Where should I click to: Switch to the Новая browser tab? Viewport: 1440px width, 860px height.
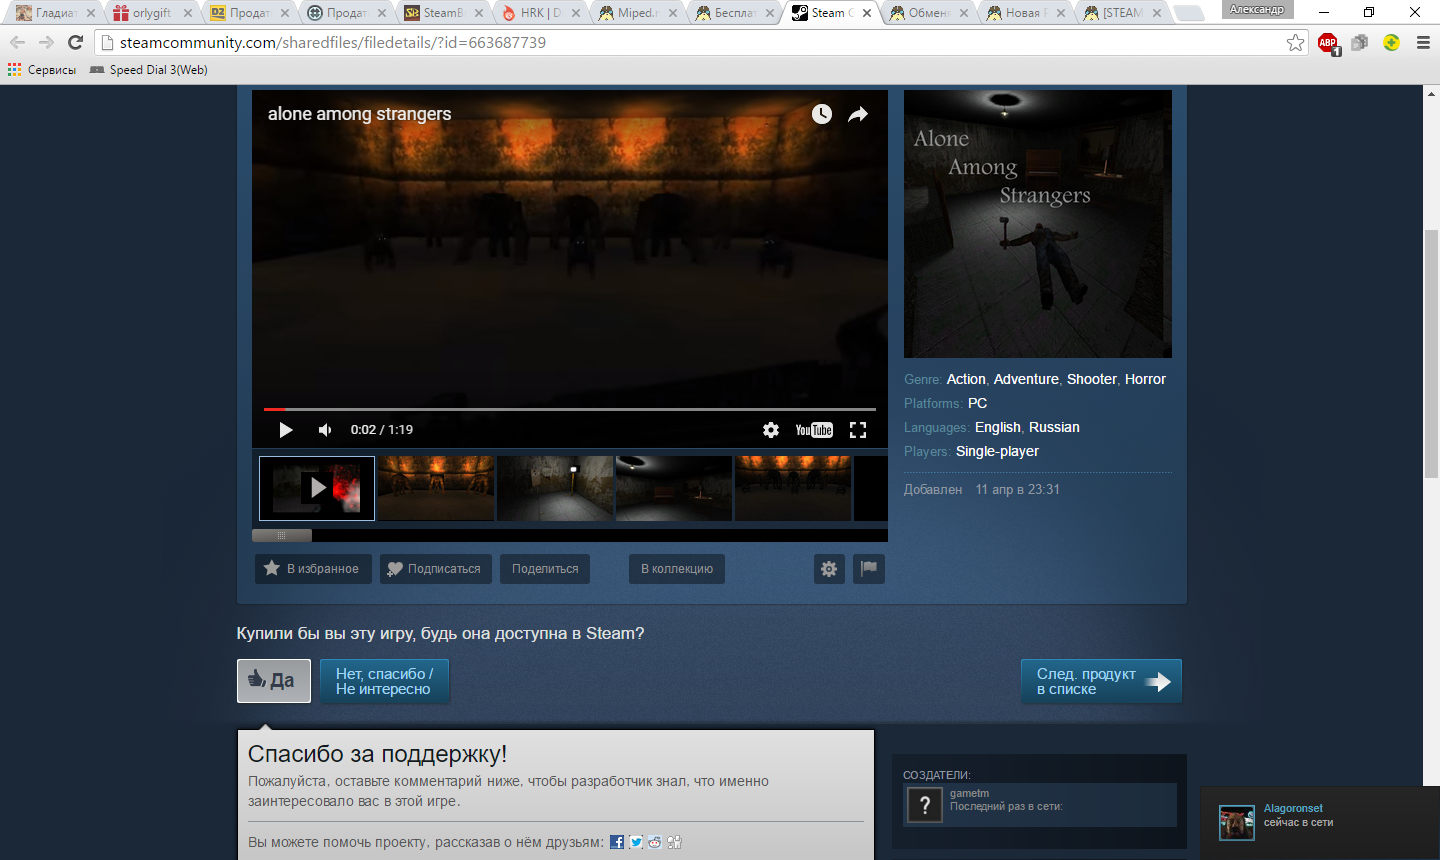click(1025, 13)
